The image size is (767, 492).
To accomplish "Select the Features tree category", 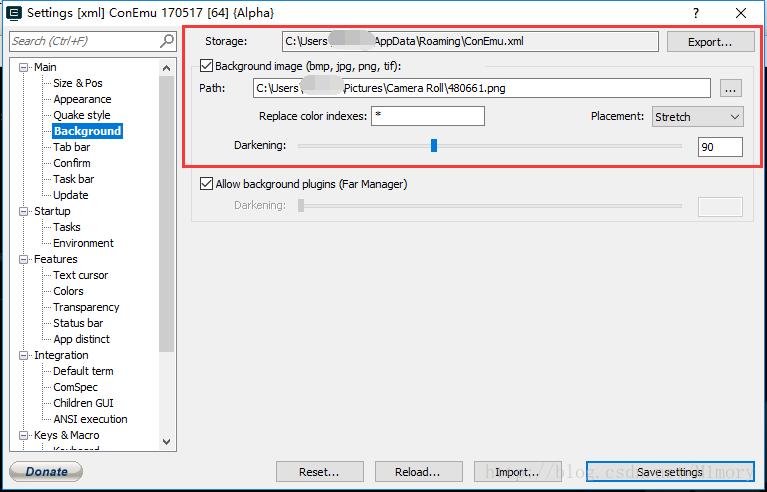I will [x=55, y=259].
